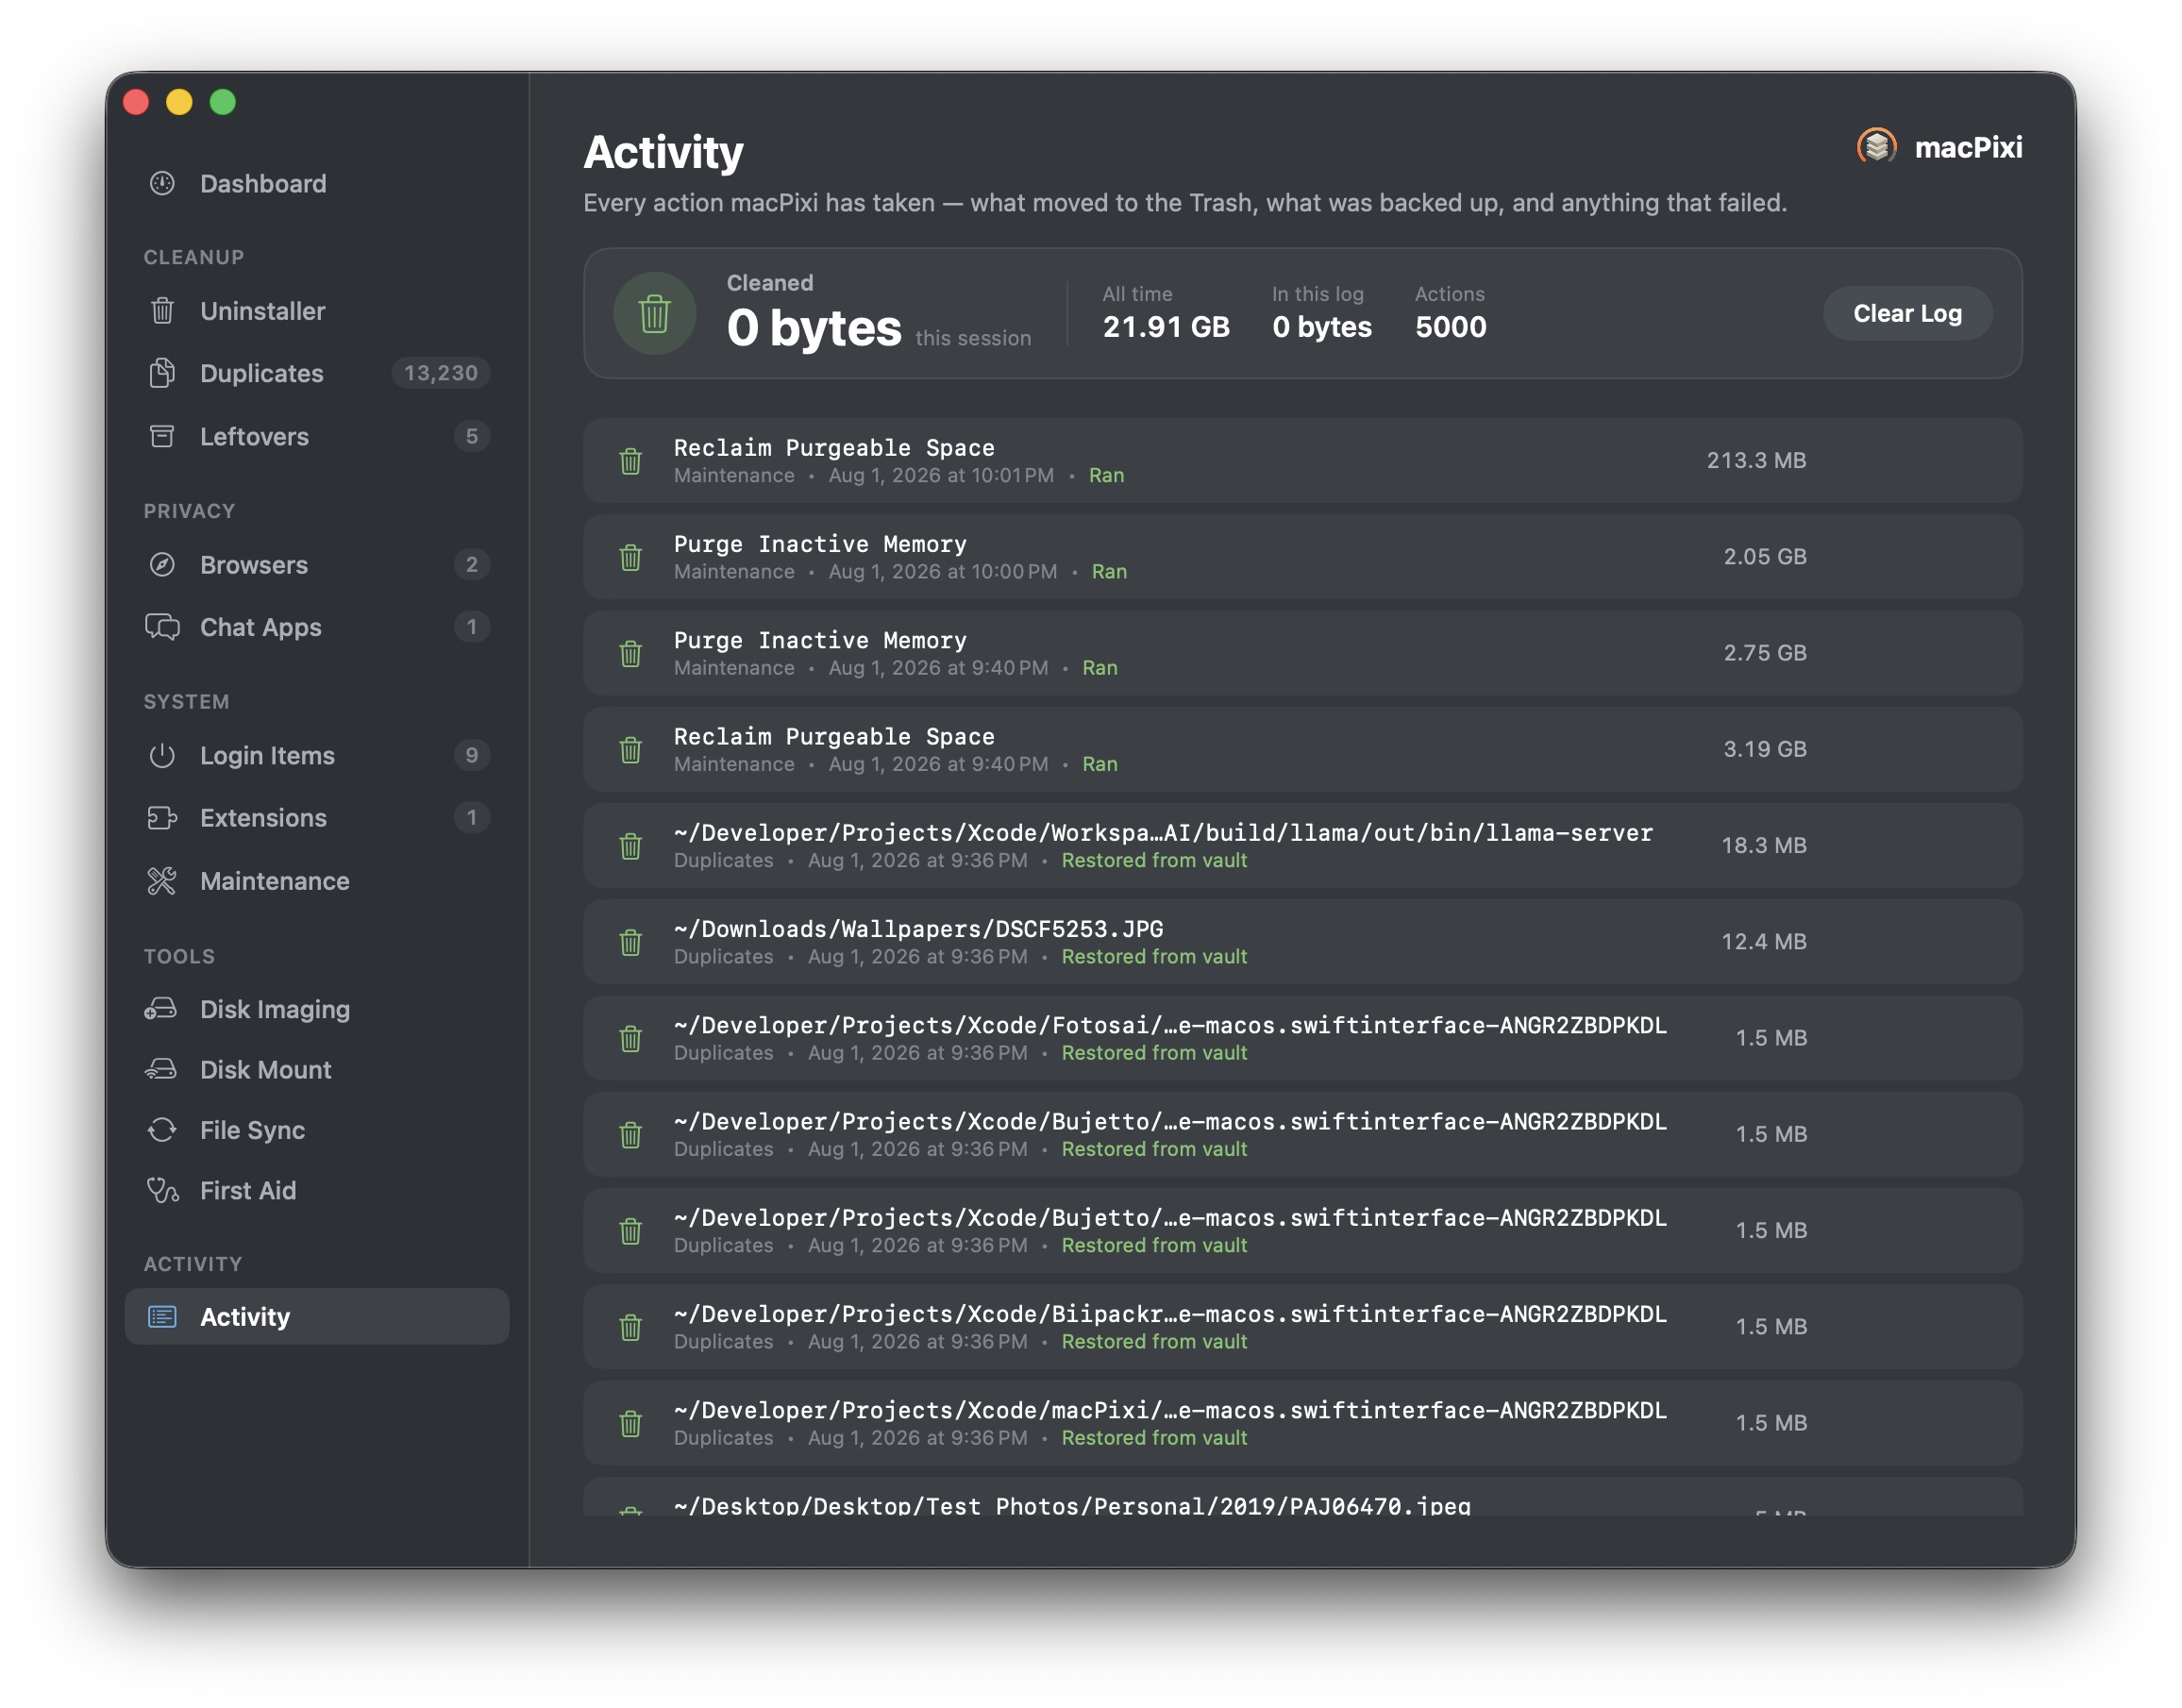Click the First Aid stethoscope icon
The width and height of the screenshot is (2182, 1708).
click(162, 1190)
